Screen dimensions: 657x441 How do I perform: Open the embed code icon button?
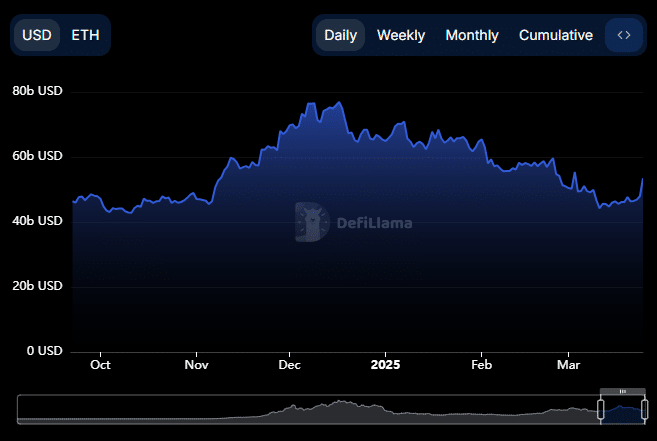(624, 35)
